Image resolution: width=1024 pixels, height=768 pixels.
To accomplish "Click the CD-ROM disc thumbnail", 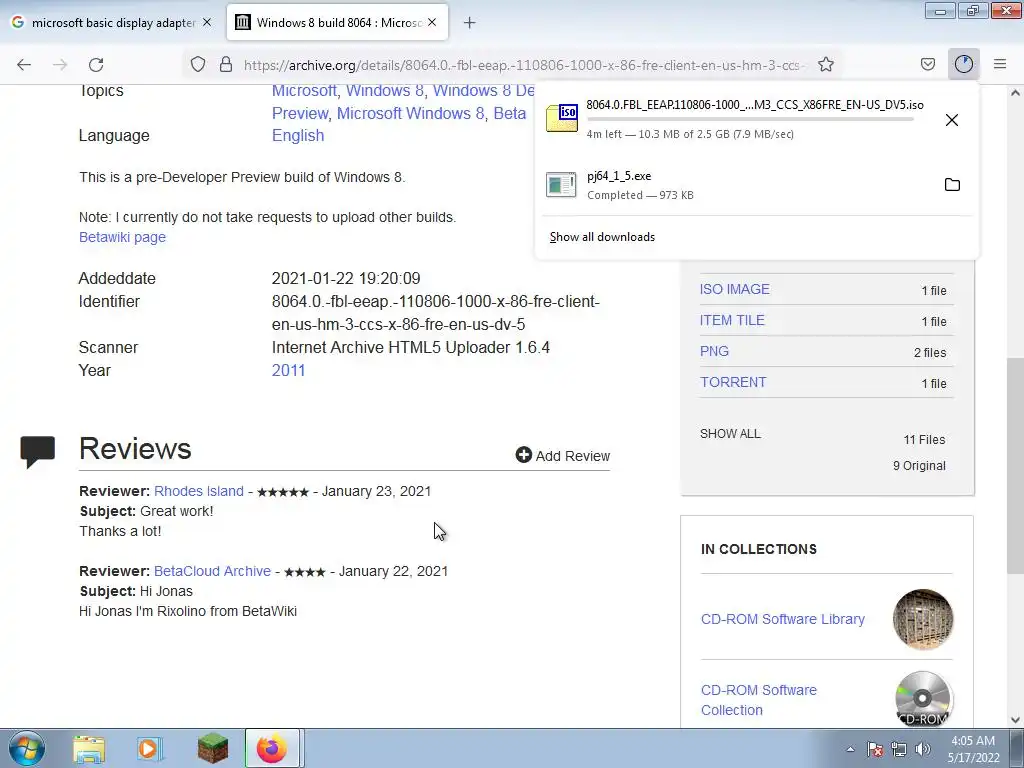I will click(923, 699).
